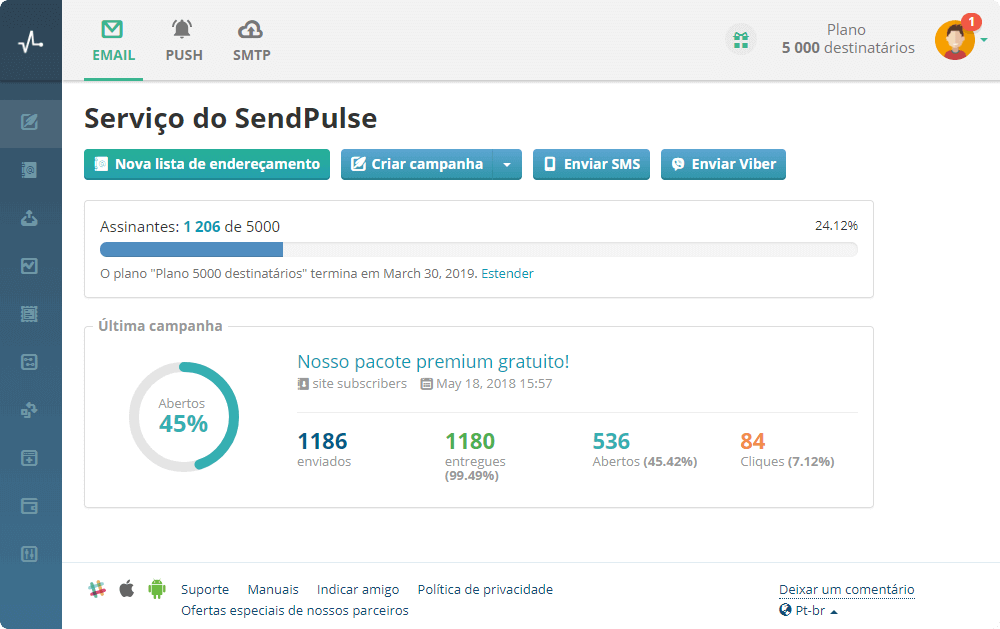This screenshot has width=1000, height=629.
Task: Click the wallet sidebar icon
Action: (30, 506)
